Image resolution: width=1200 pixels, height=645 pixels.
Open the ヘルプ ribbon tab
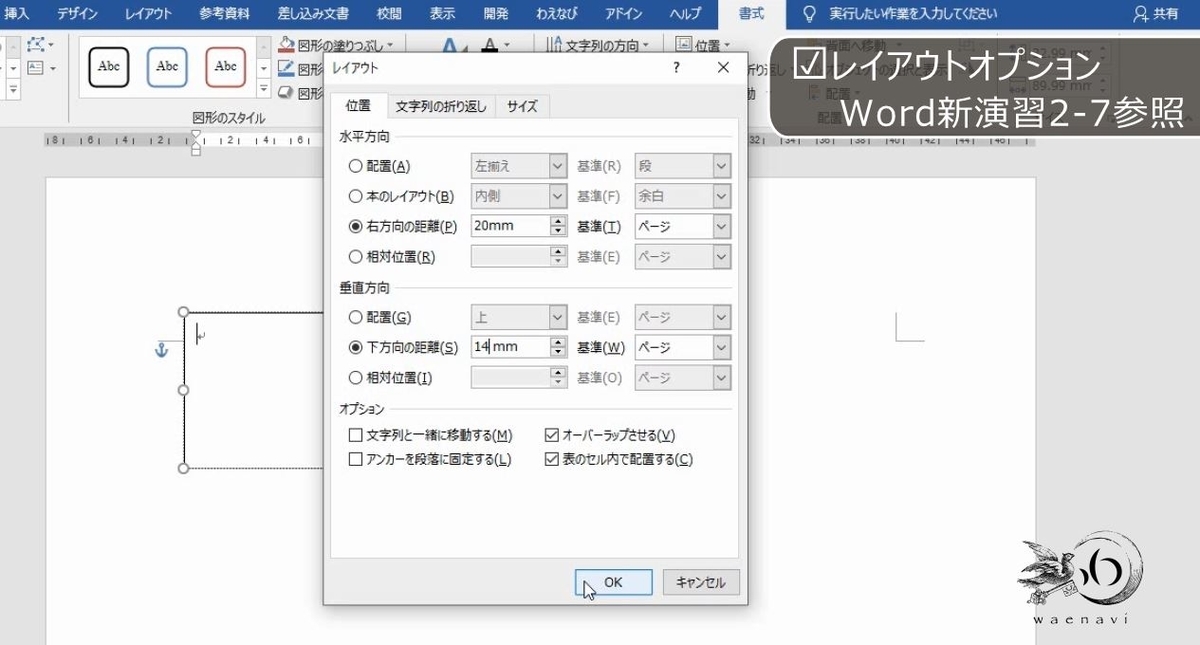pyautogui.click(x=685, y=14)
